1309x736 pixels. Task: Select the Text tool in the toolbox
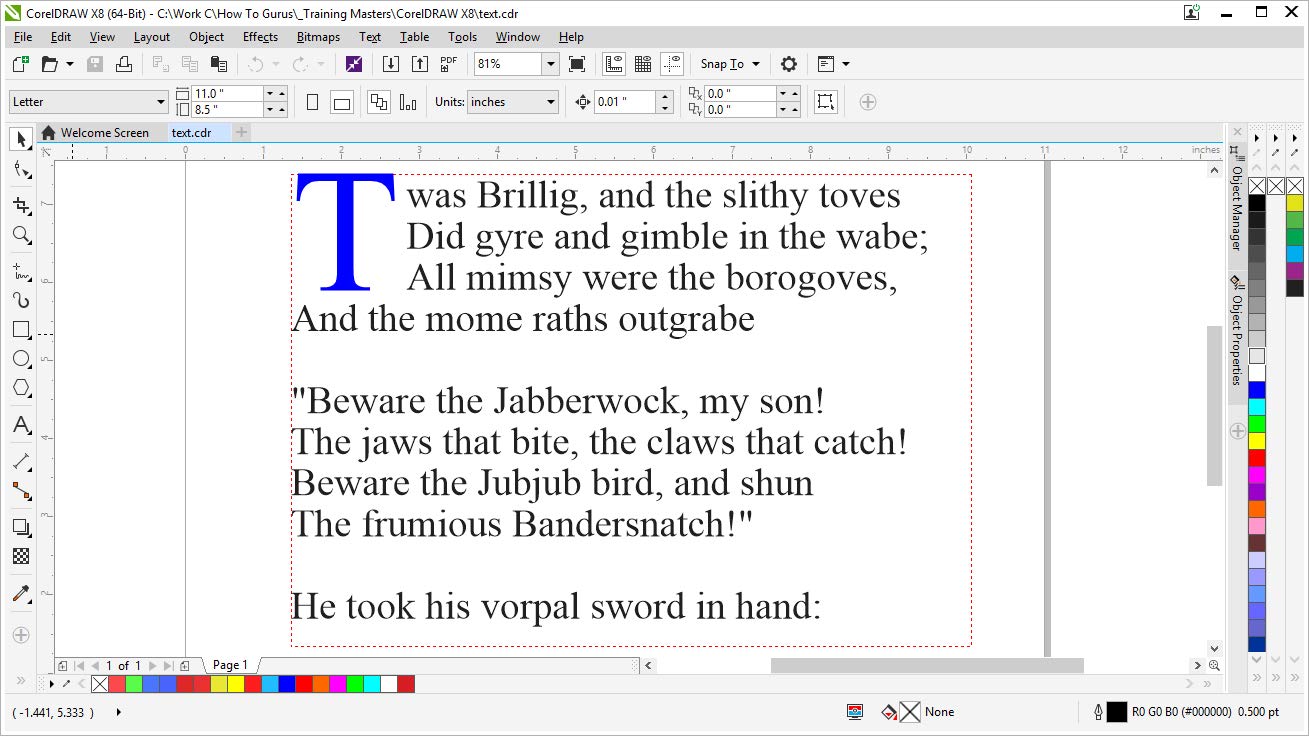[21, 426]
